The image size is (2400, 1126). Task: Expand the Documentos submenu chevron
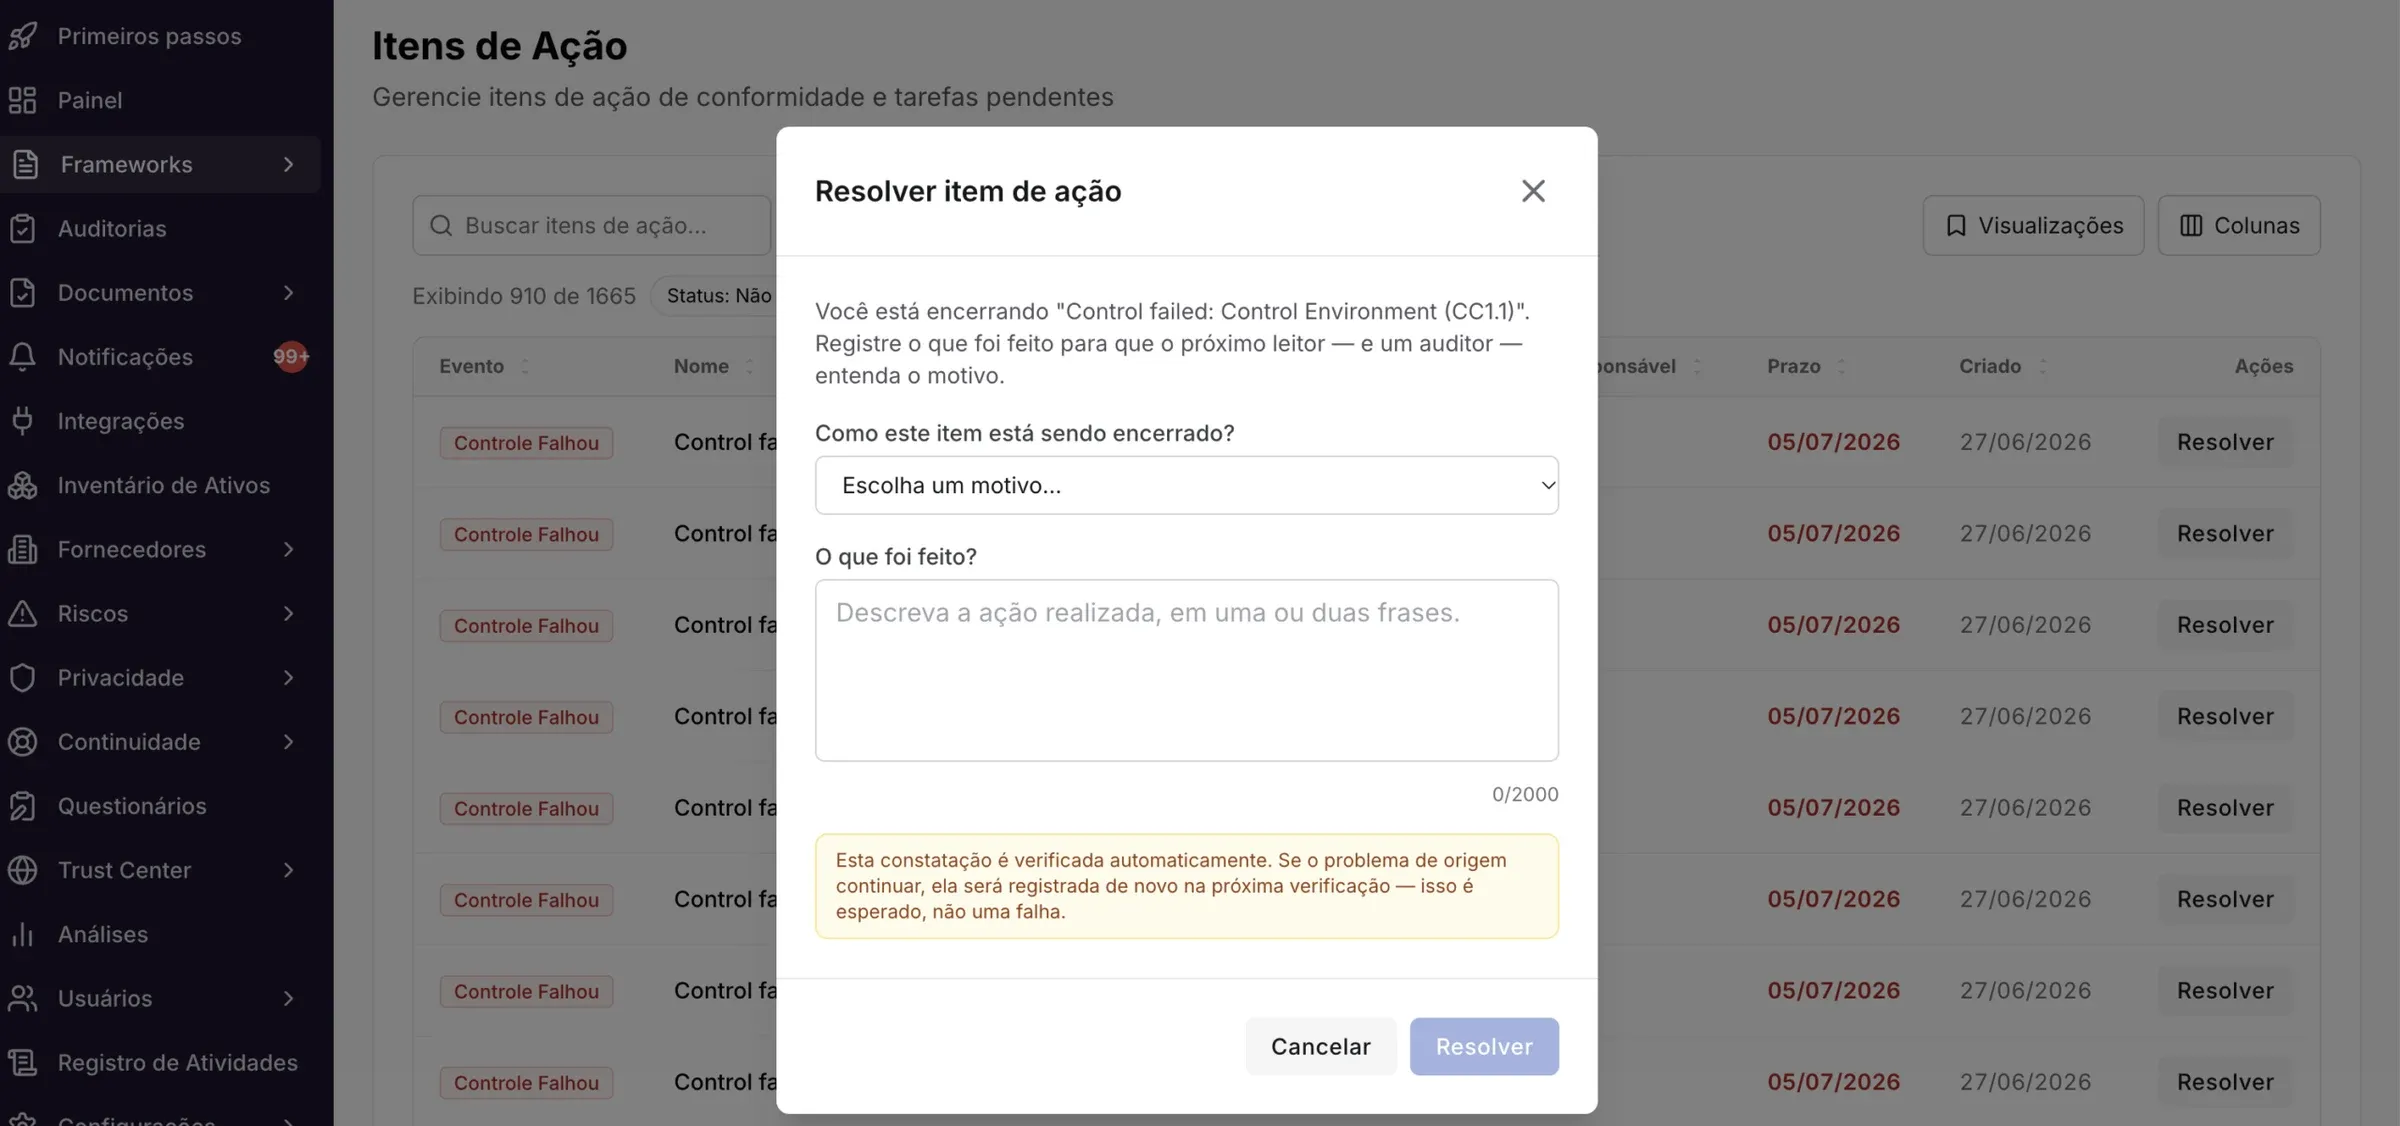[x=288, y=292]
